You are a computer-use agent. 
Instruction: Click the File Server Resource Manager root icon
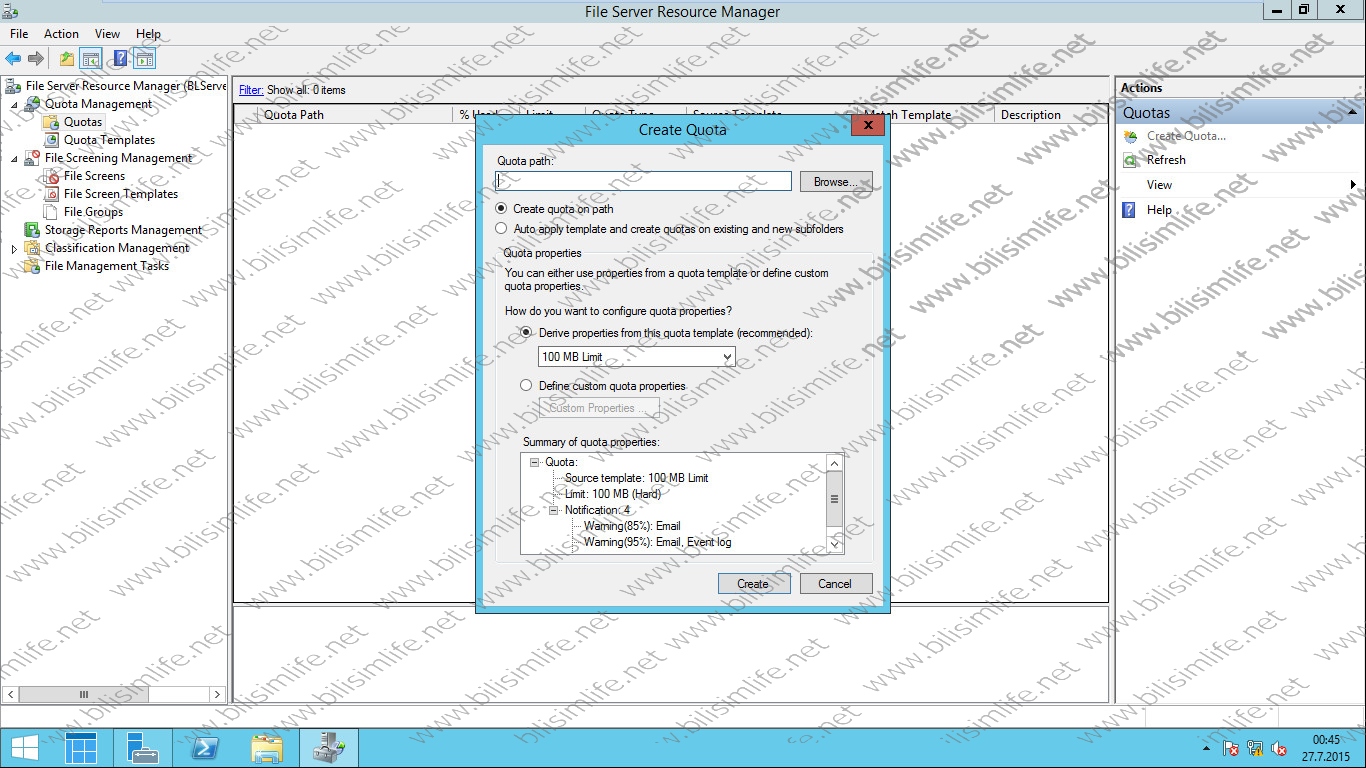[13, 86]
